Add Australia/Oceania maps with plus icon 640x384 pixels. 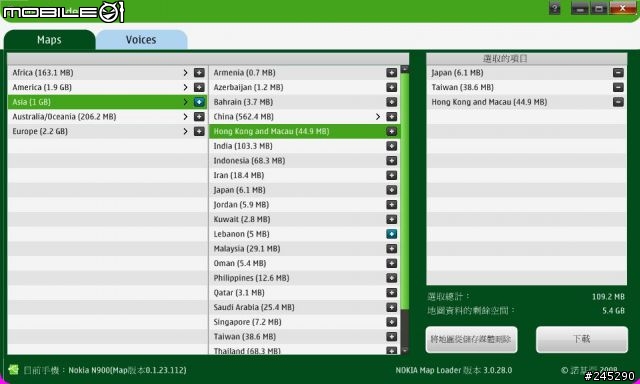pos(199,117)
